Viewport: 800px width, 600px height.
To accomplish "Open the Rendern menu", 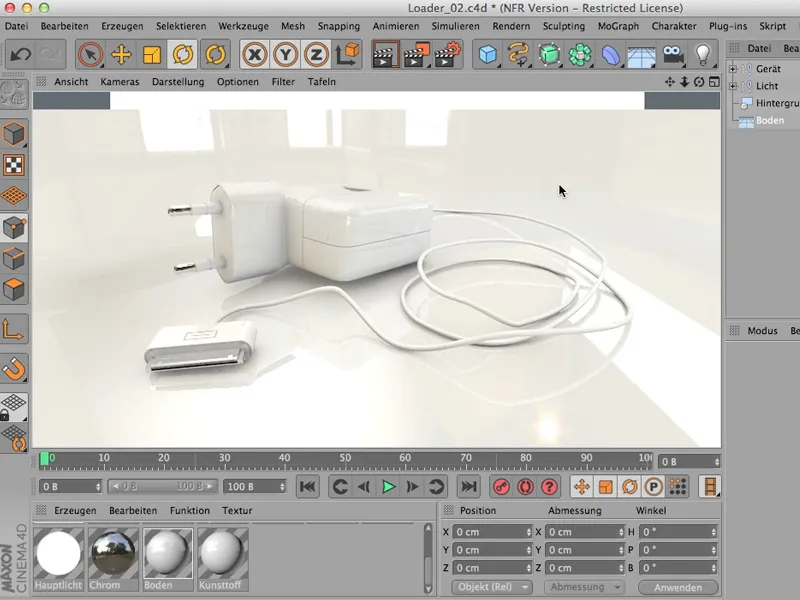I will 511,26.
